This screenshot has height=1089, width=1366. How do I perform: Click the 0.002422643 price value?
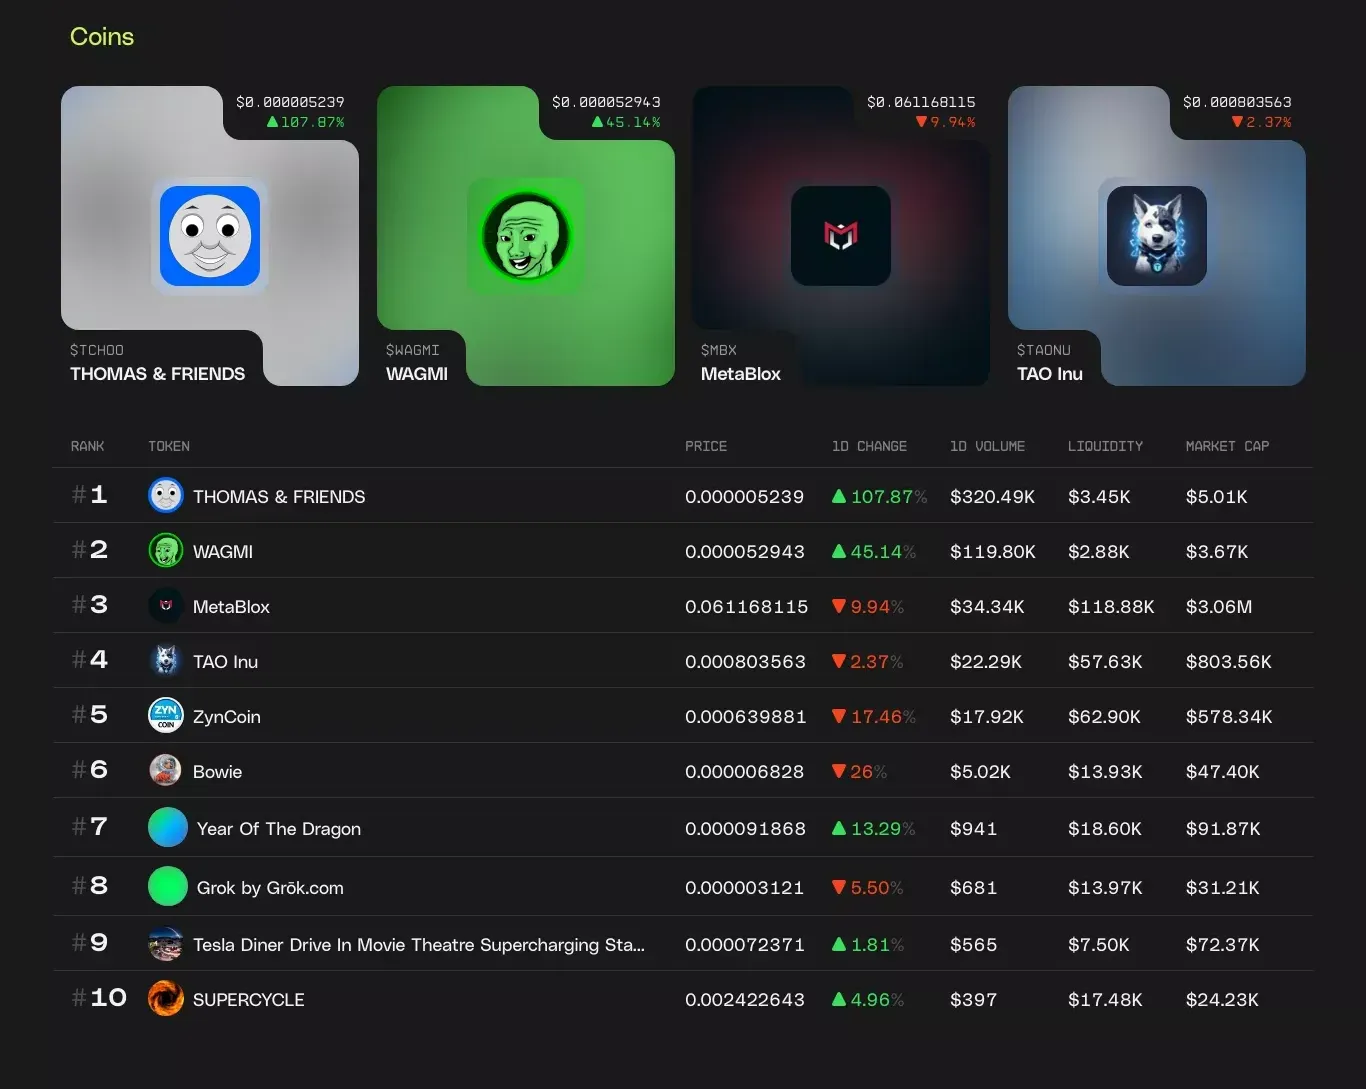coord(745,1000)
